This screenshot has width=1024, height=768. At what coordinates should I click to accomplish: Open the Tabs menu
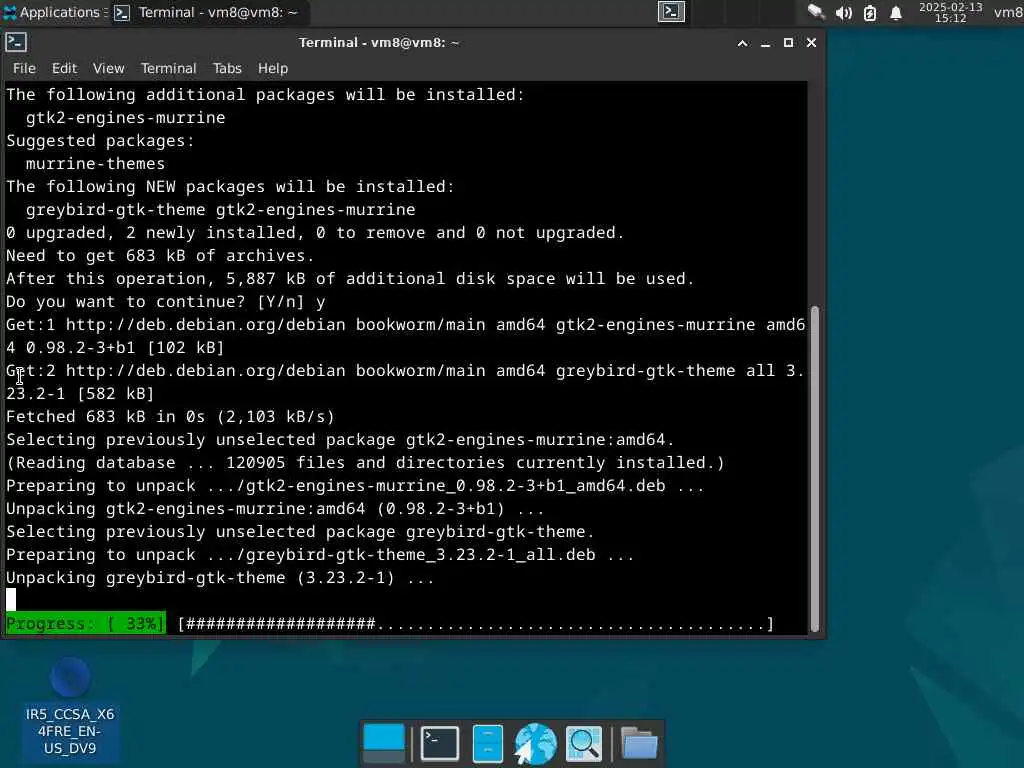click(x=227, y=68)
